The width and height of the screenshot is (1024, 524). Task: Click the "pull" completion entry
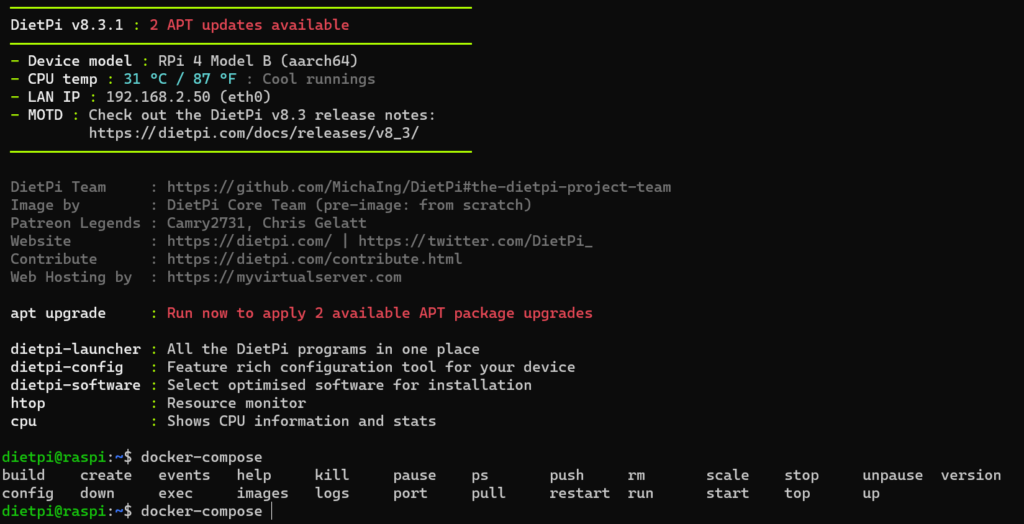point(488,493)
